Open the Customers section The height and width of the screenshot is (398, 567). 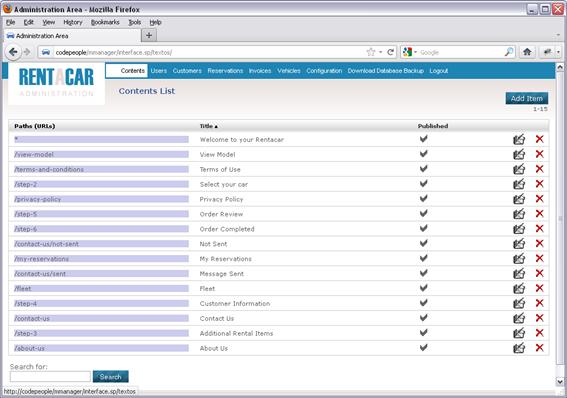(187, 71)
